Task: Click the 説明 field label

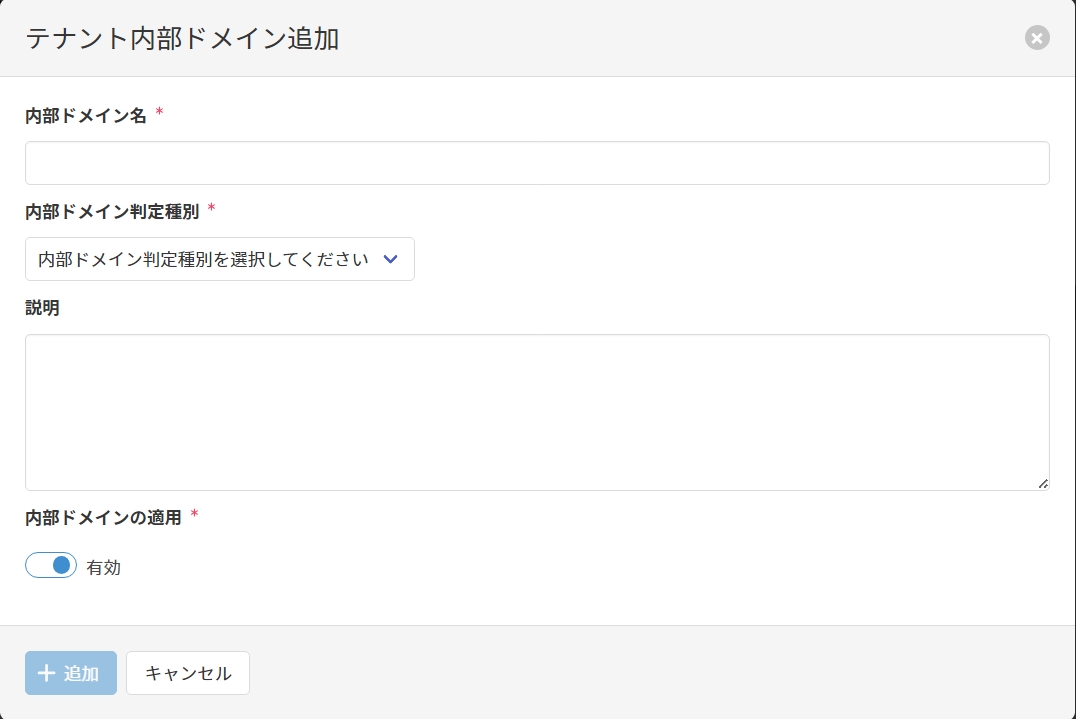Action: [x=42, y=309]
